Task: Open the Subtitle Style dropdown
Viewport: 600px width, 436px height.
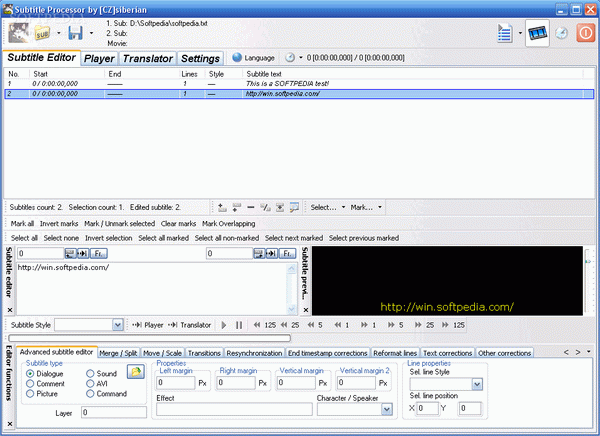Action: 117,325
